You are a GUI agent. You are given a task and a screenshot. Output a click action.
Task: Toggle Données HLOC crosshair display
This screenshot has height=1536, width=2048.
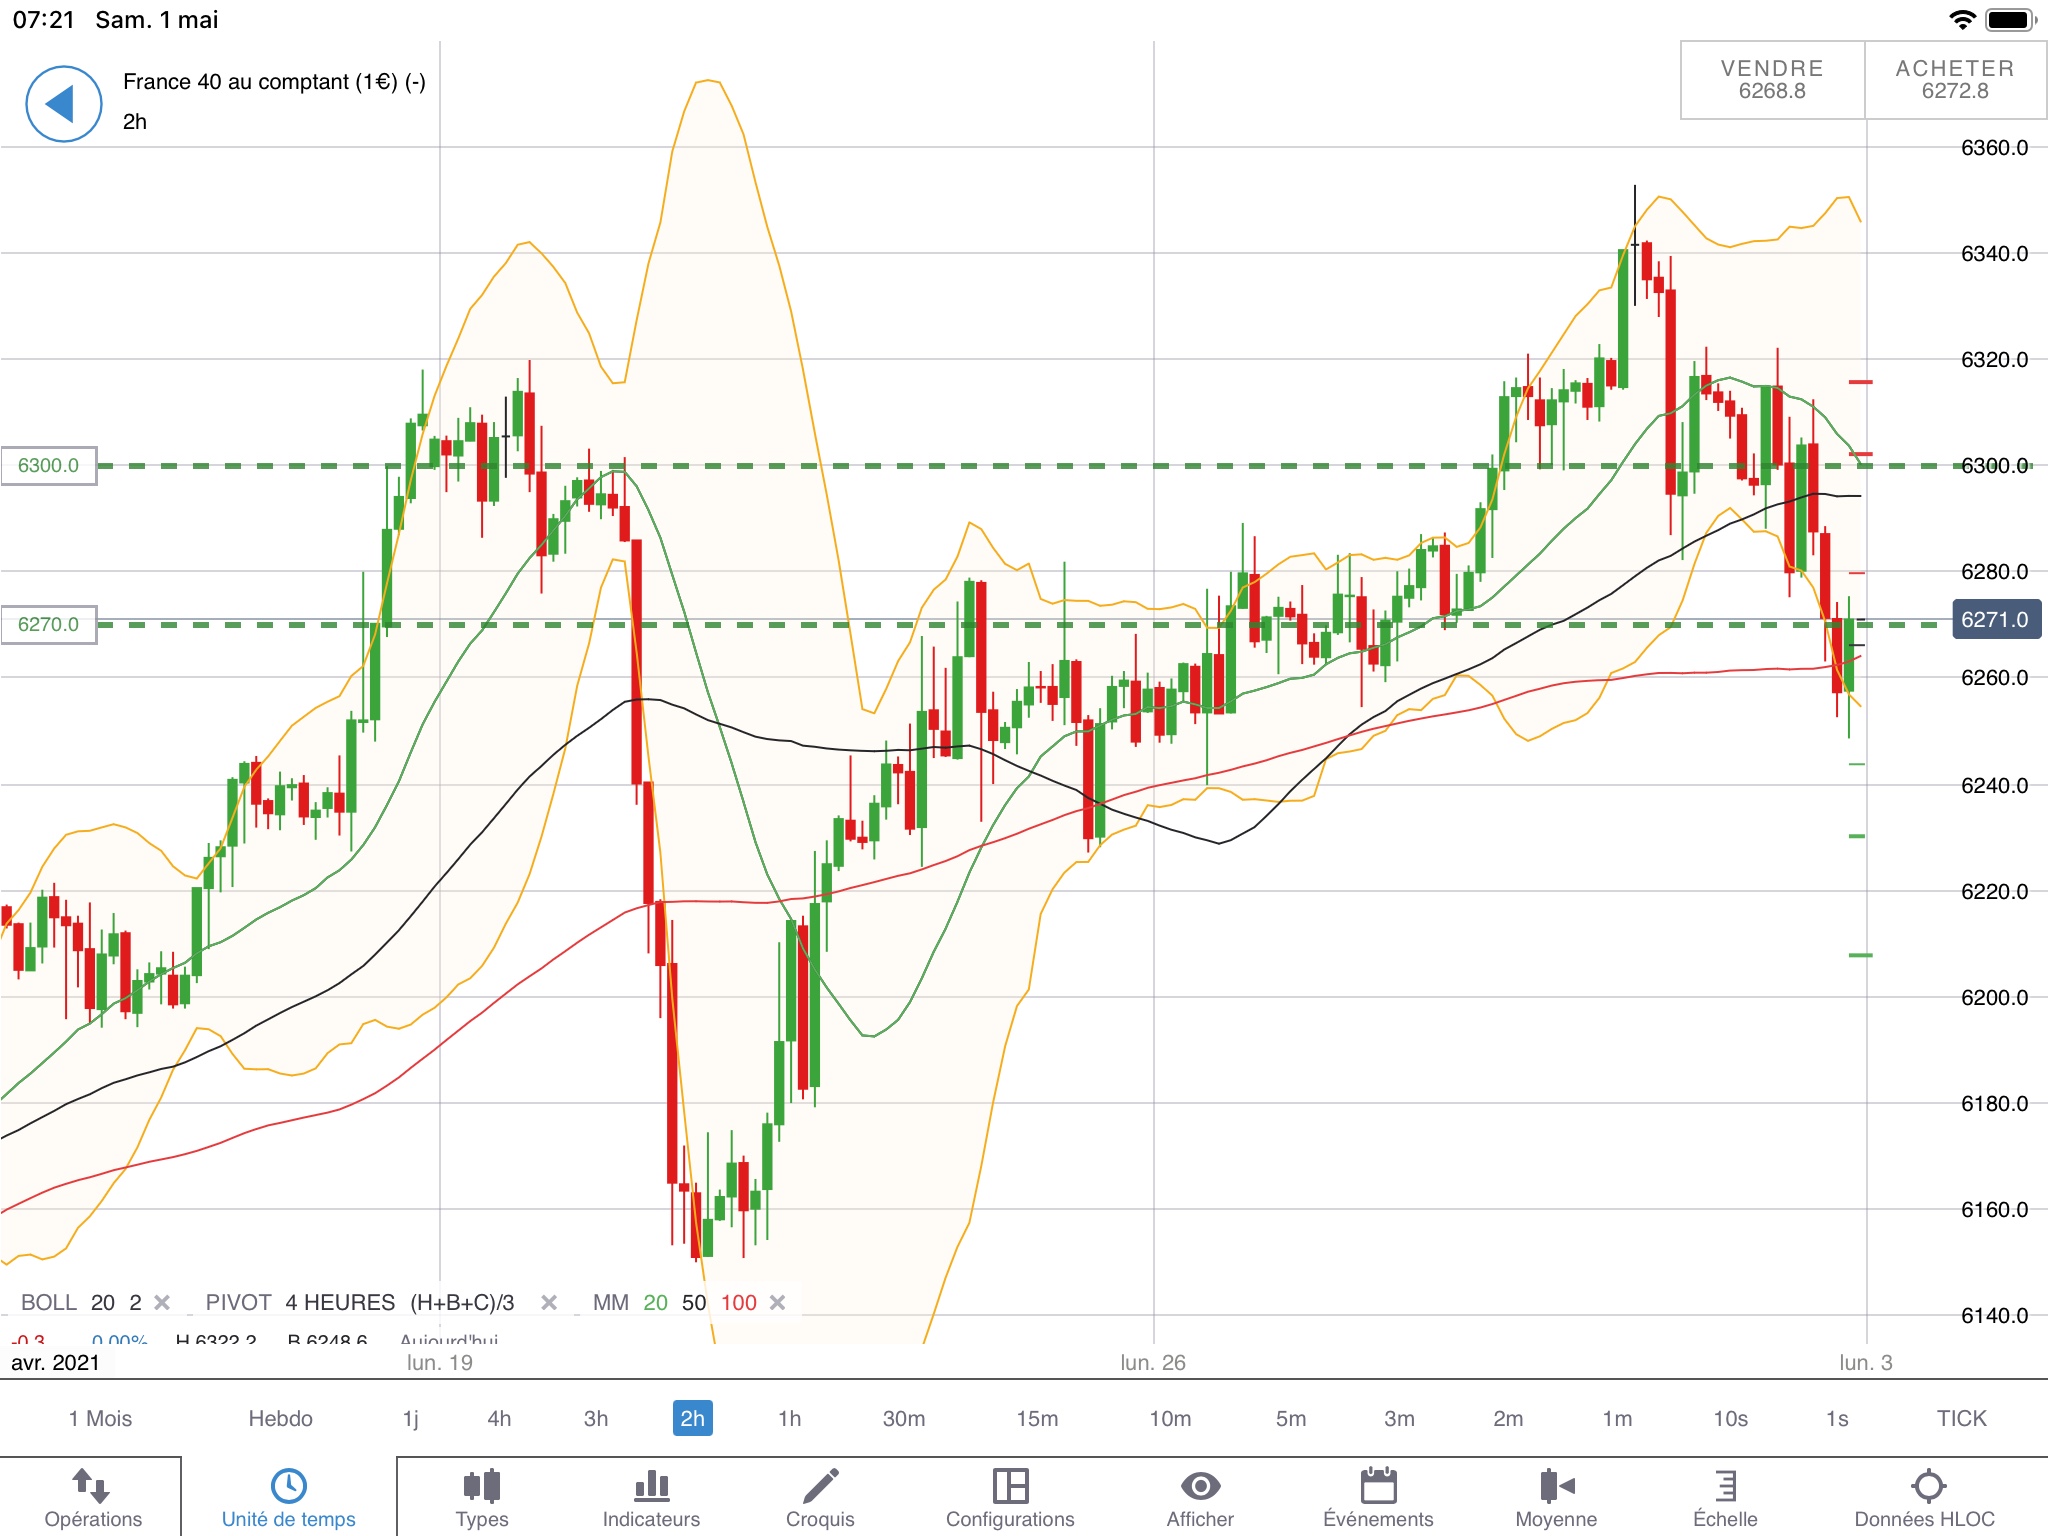1927,1487
